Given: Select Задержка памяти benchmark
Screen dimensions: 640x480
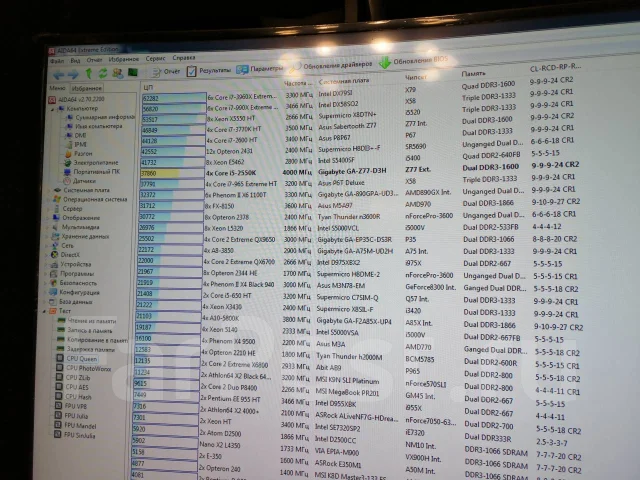Looking at the screenshot, I should click(x=86, y=349).
